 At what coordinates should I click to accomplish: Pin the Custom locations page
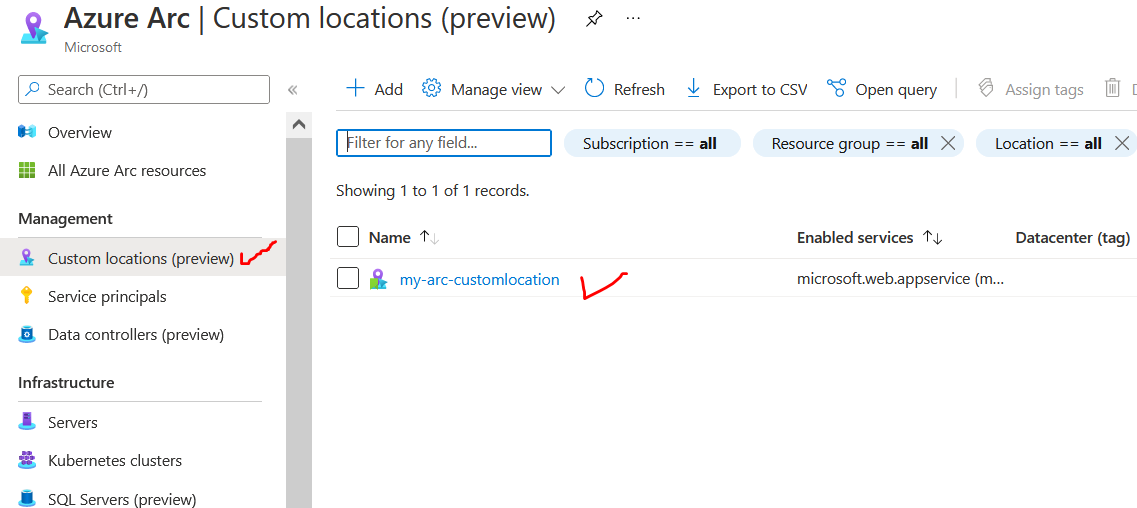(x=594, y=20)
